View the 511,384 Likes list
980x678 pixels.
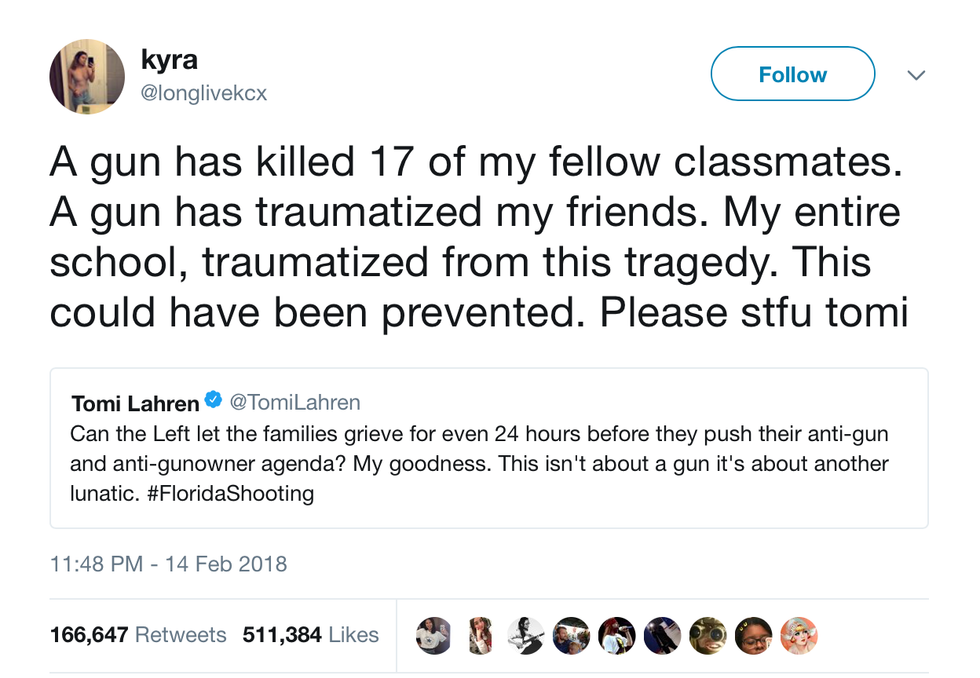click(311, 635)
